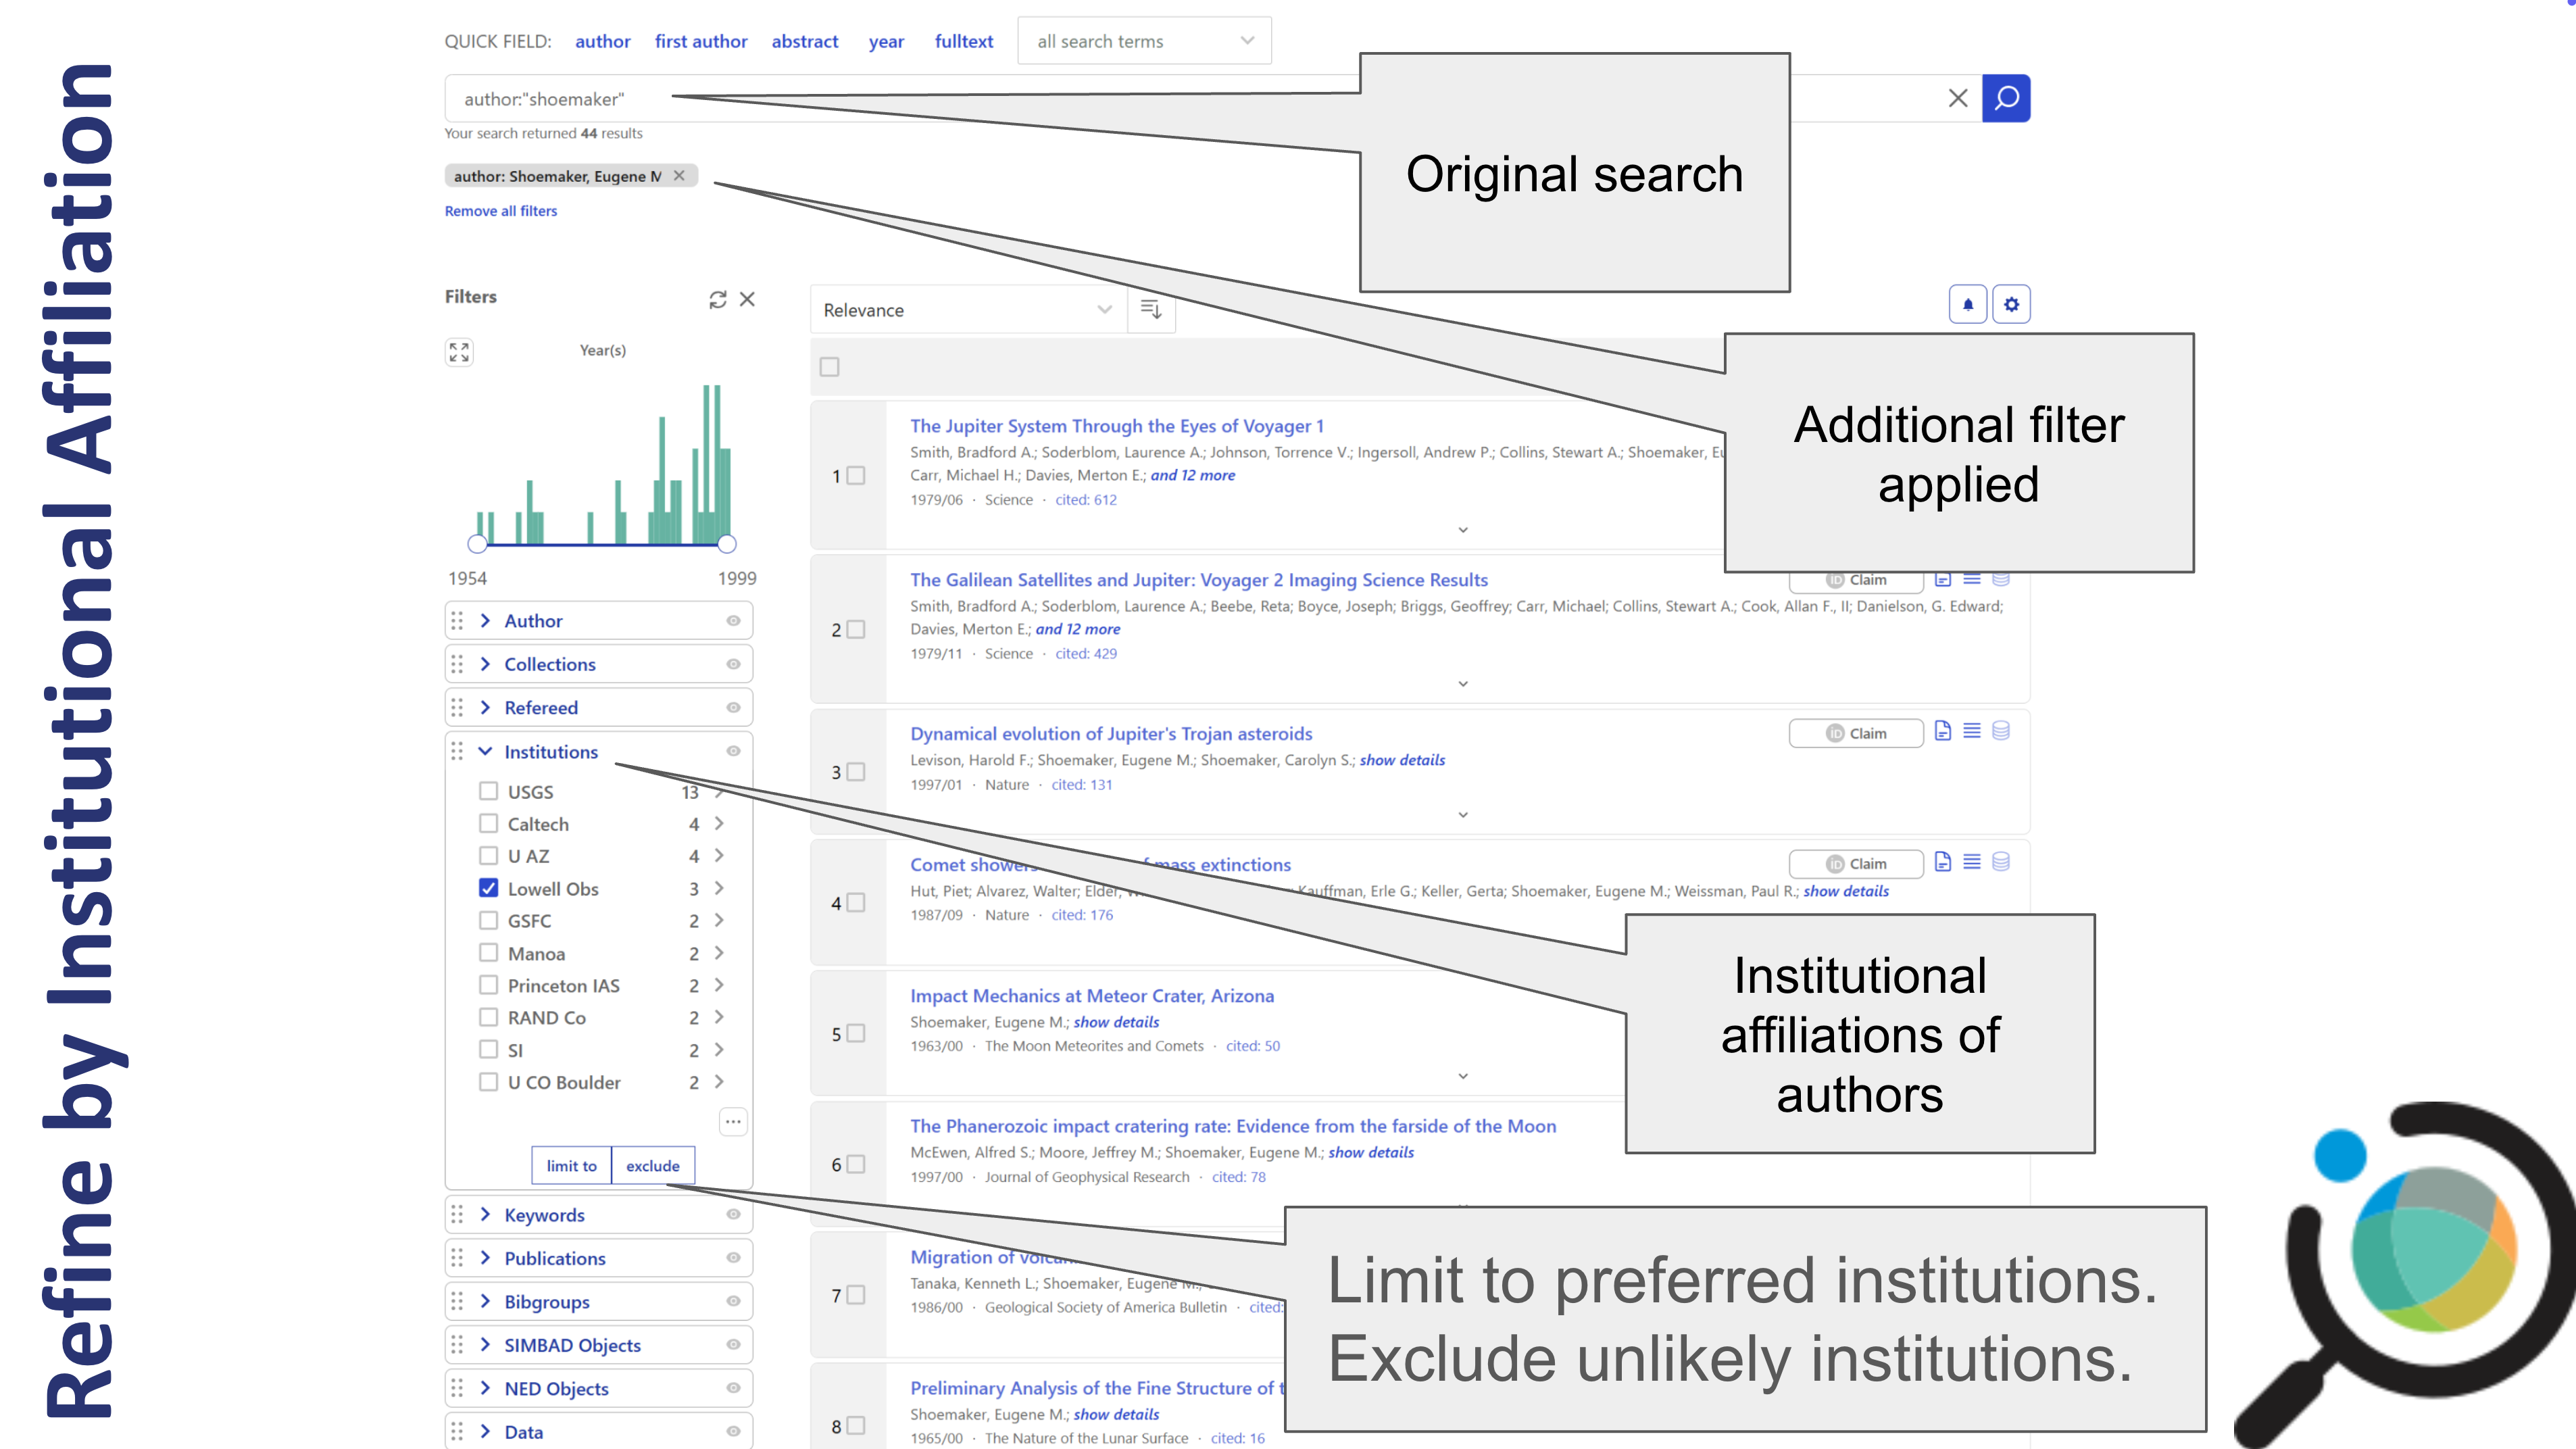The height and width of the screenshot is (1449, 2576).
Task: Check the GSFC institution checkbox
Action: 488,920
